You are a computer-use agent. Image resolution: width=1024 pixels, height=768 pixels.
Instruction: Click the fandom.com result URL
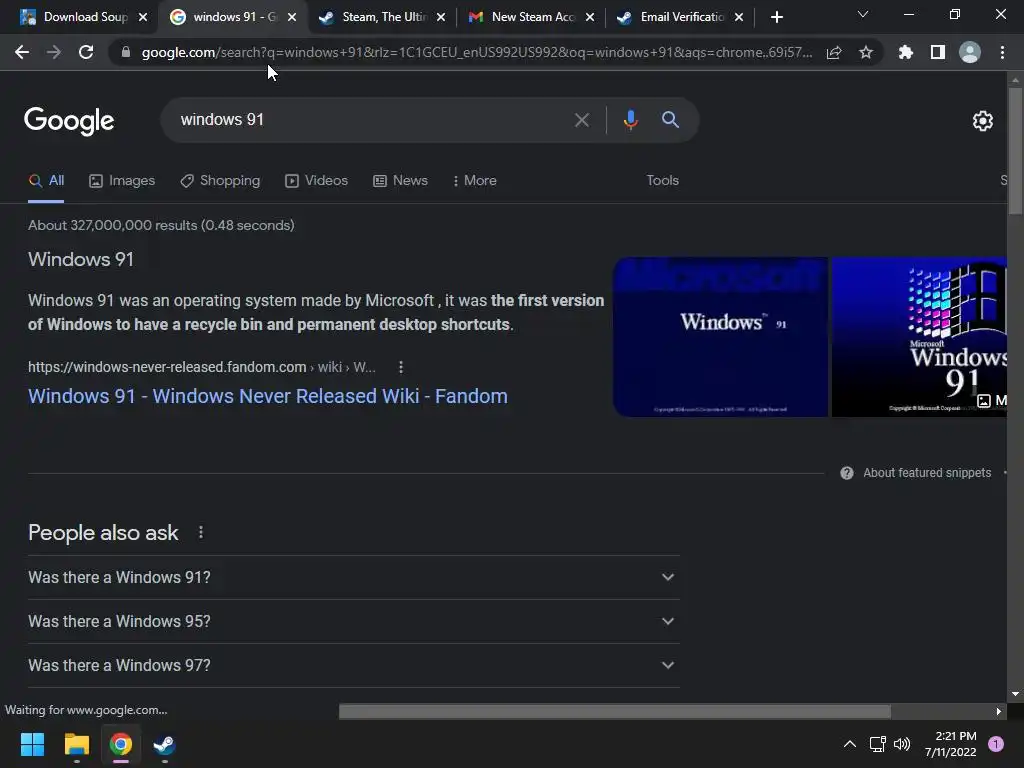click(x=202, y=367)
